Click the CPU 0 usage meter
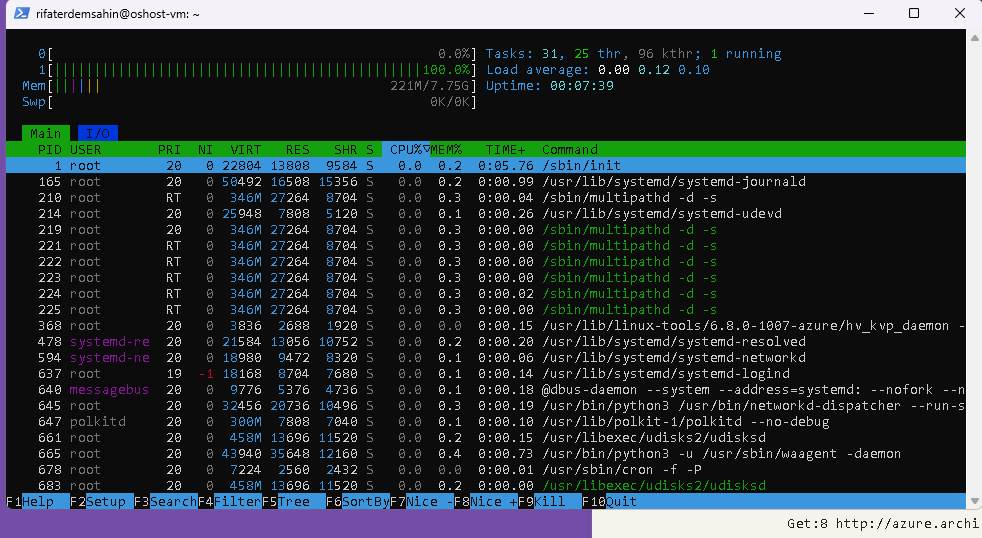The image size is (982, 538). pos(257,54)
